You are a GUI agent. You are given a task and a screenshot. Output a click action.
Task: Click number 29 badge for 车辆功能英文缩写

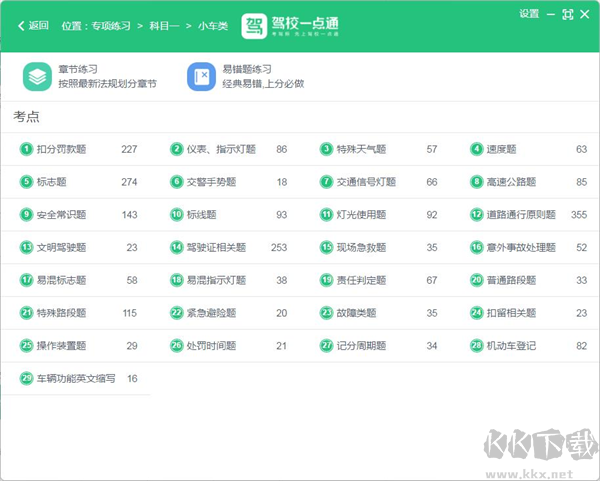26,378
